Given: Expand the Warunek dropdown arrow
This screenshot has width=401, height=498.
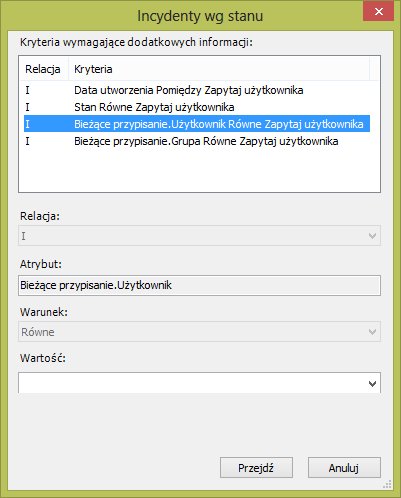Looking at the screenshot, I should (x=372, y=332).
